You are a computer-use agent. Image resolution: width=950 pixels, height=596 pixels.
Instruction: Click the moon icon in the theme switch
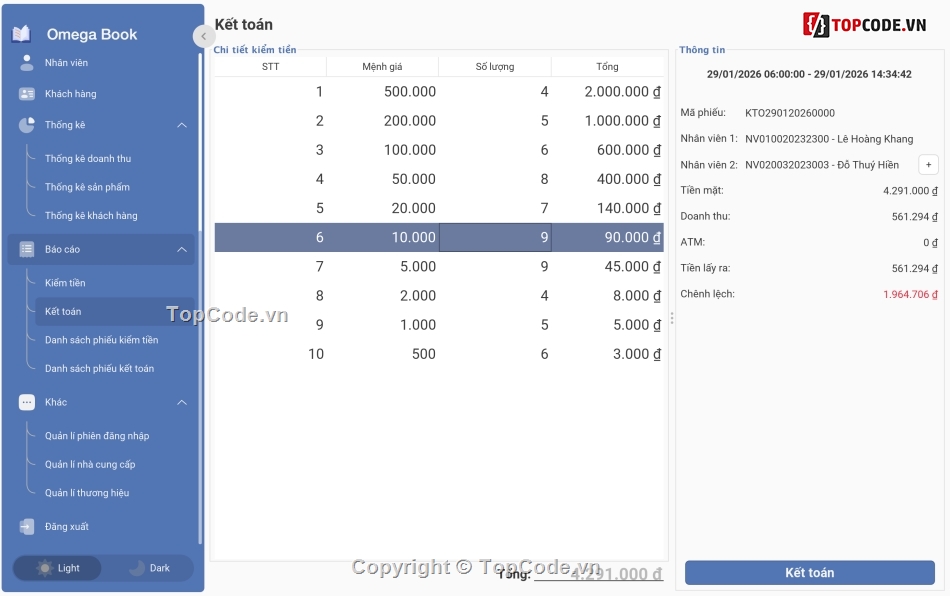click(137, 568)
